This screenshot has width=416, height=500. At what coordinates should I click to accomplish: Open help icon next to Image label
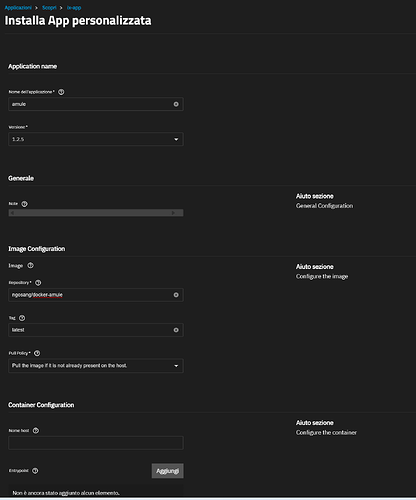pyautogui.click(x=30, y=265)
